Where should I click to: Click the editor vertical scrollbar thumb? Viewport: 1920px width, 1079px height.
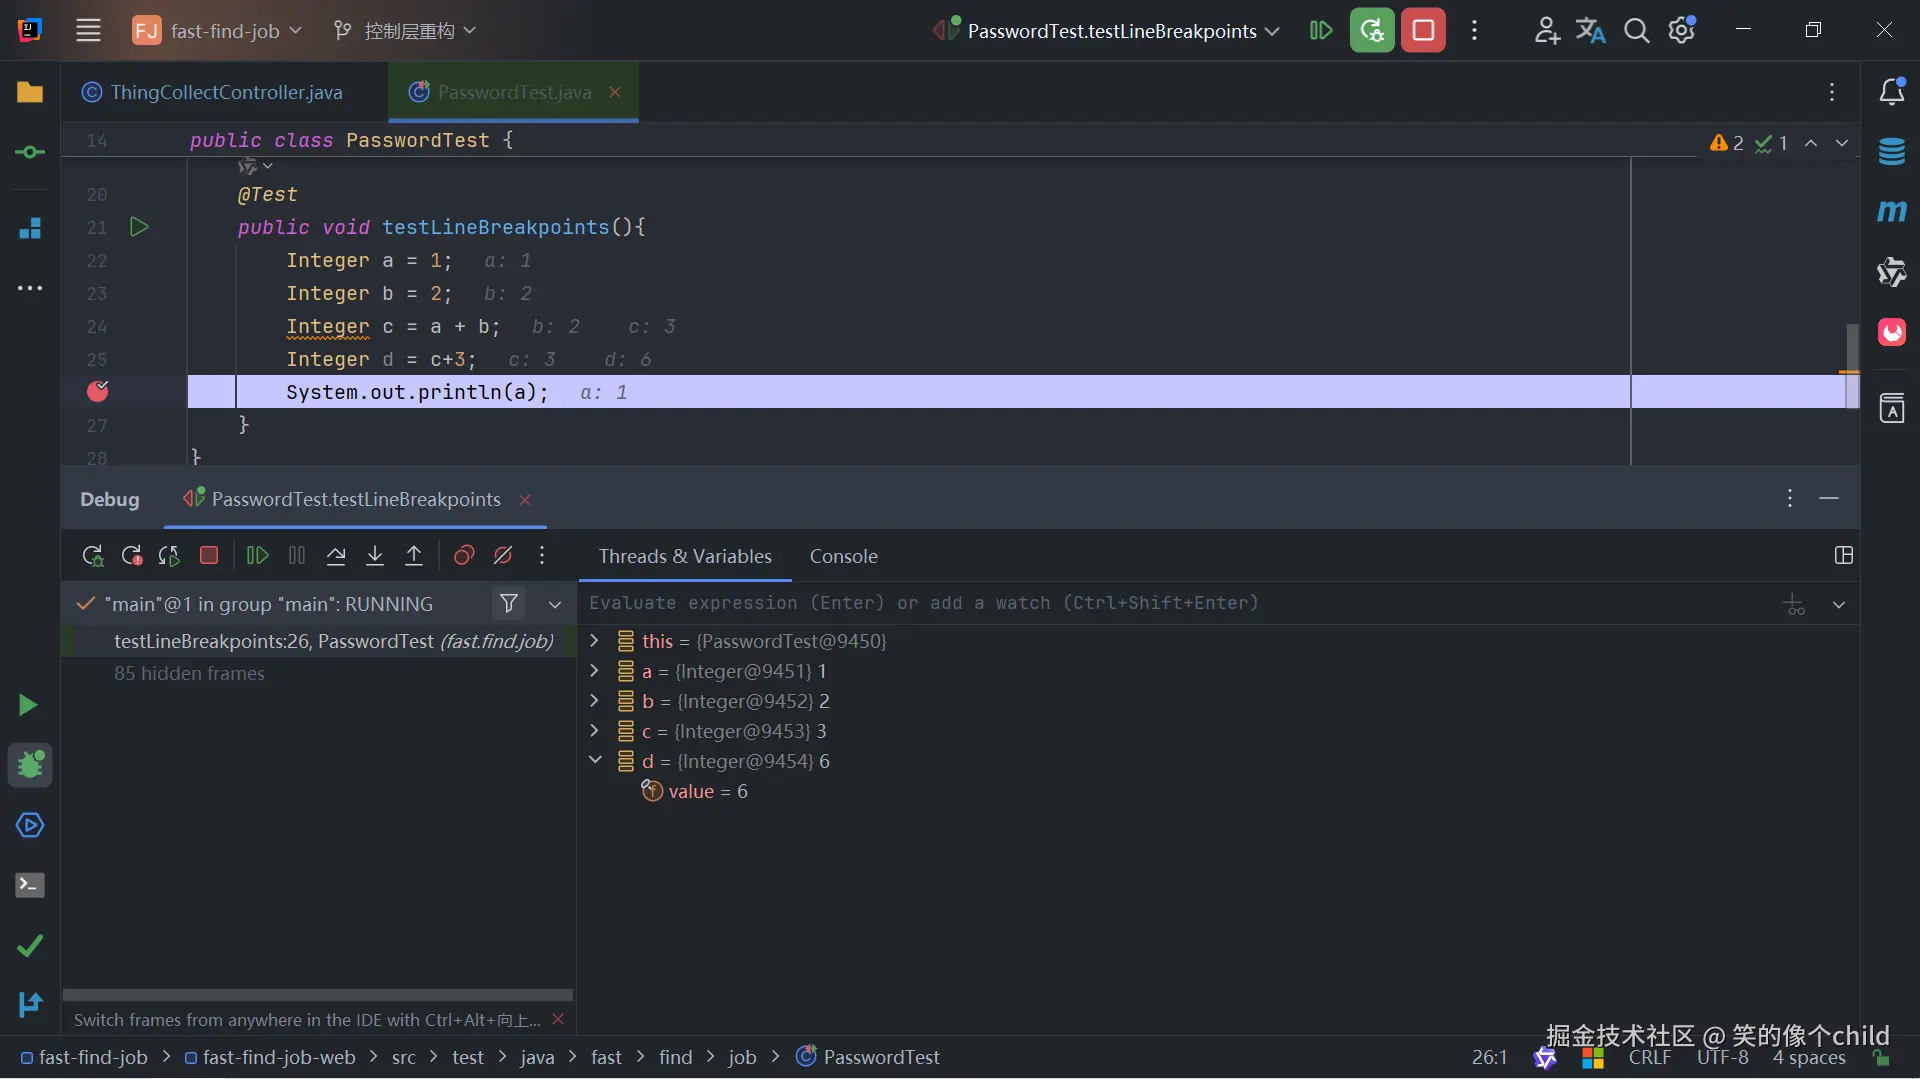click(1852, 365)
